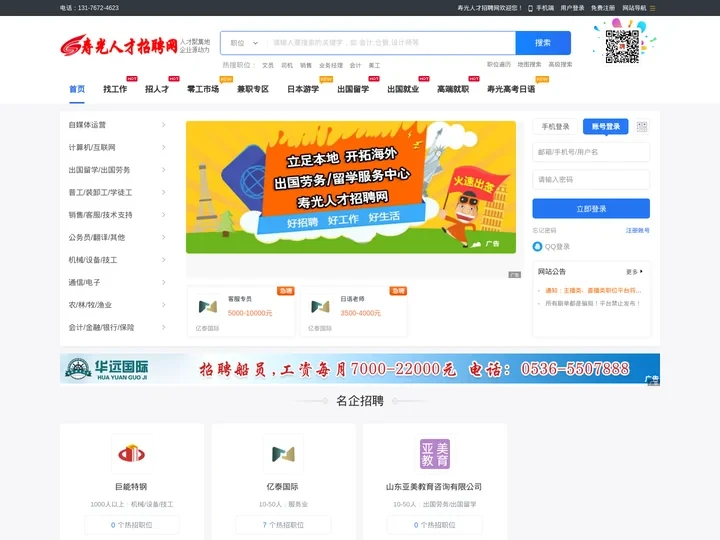Open 寿光高考日语 nav item

click(x=511, y=89)
